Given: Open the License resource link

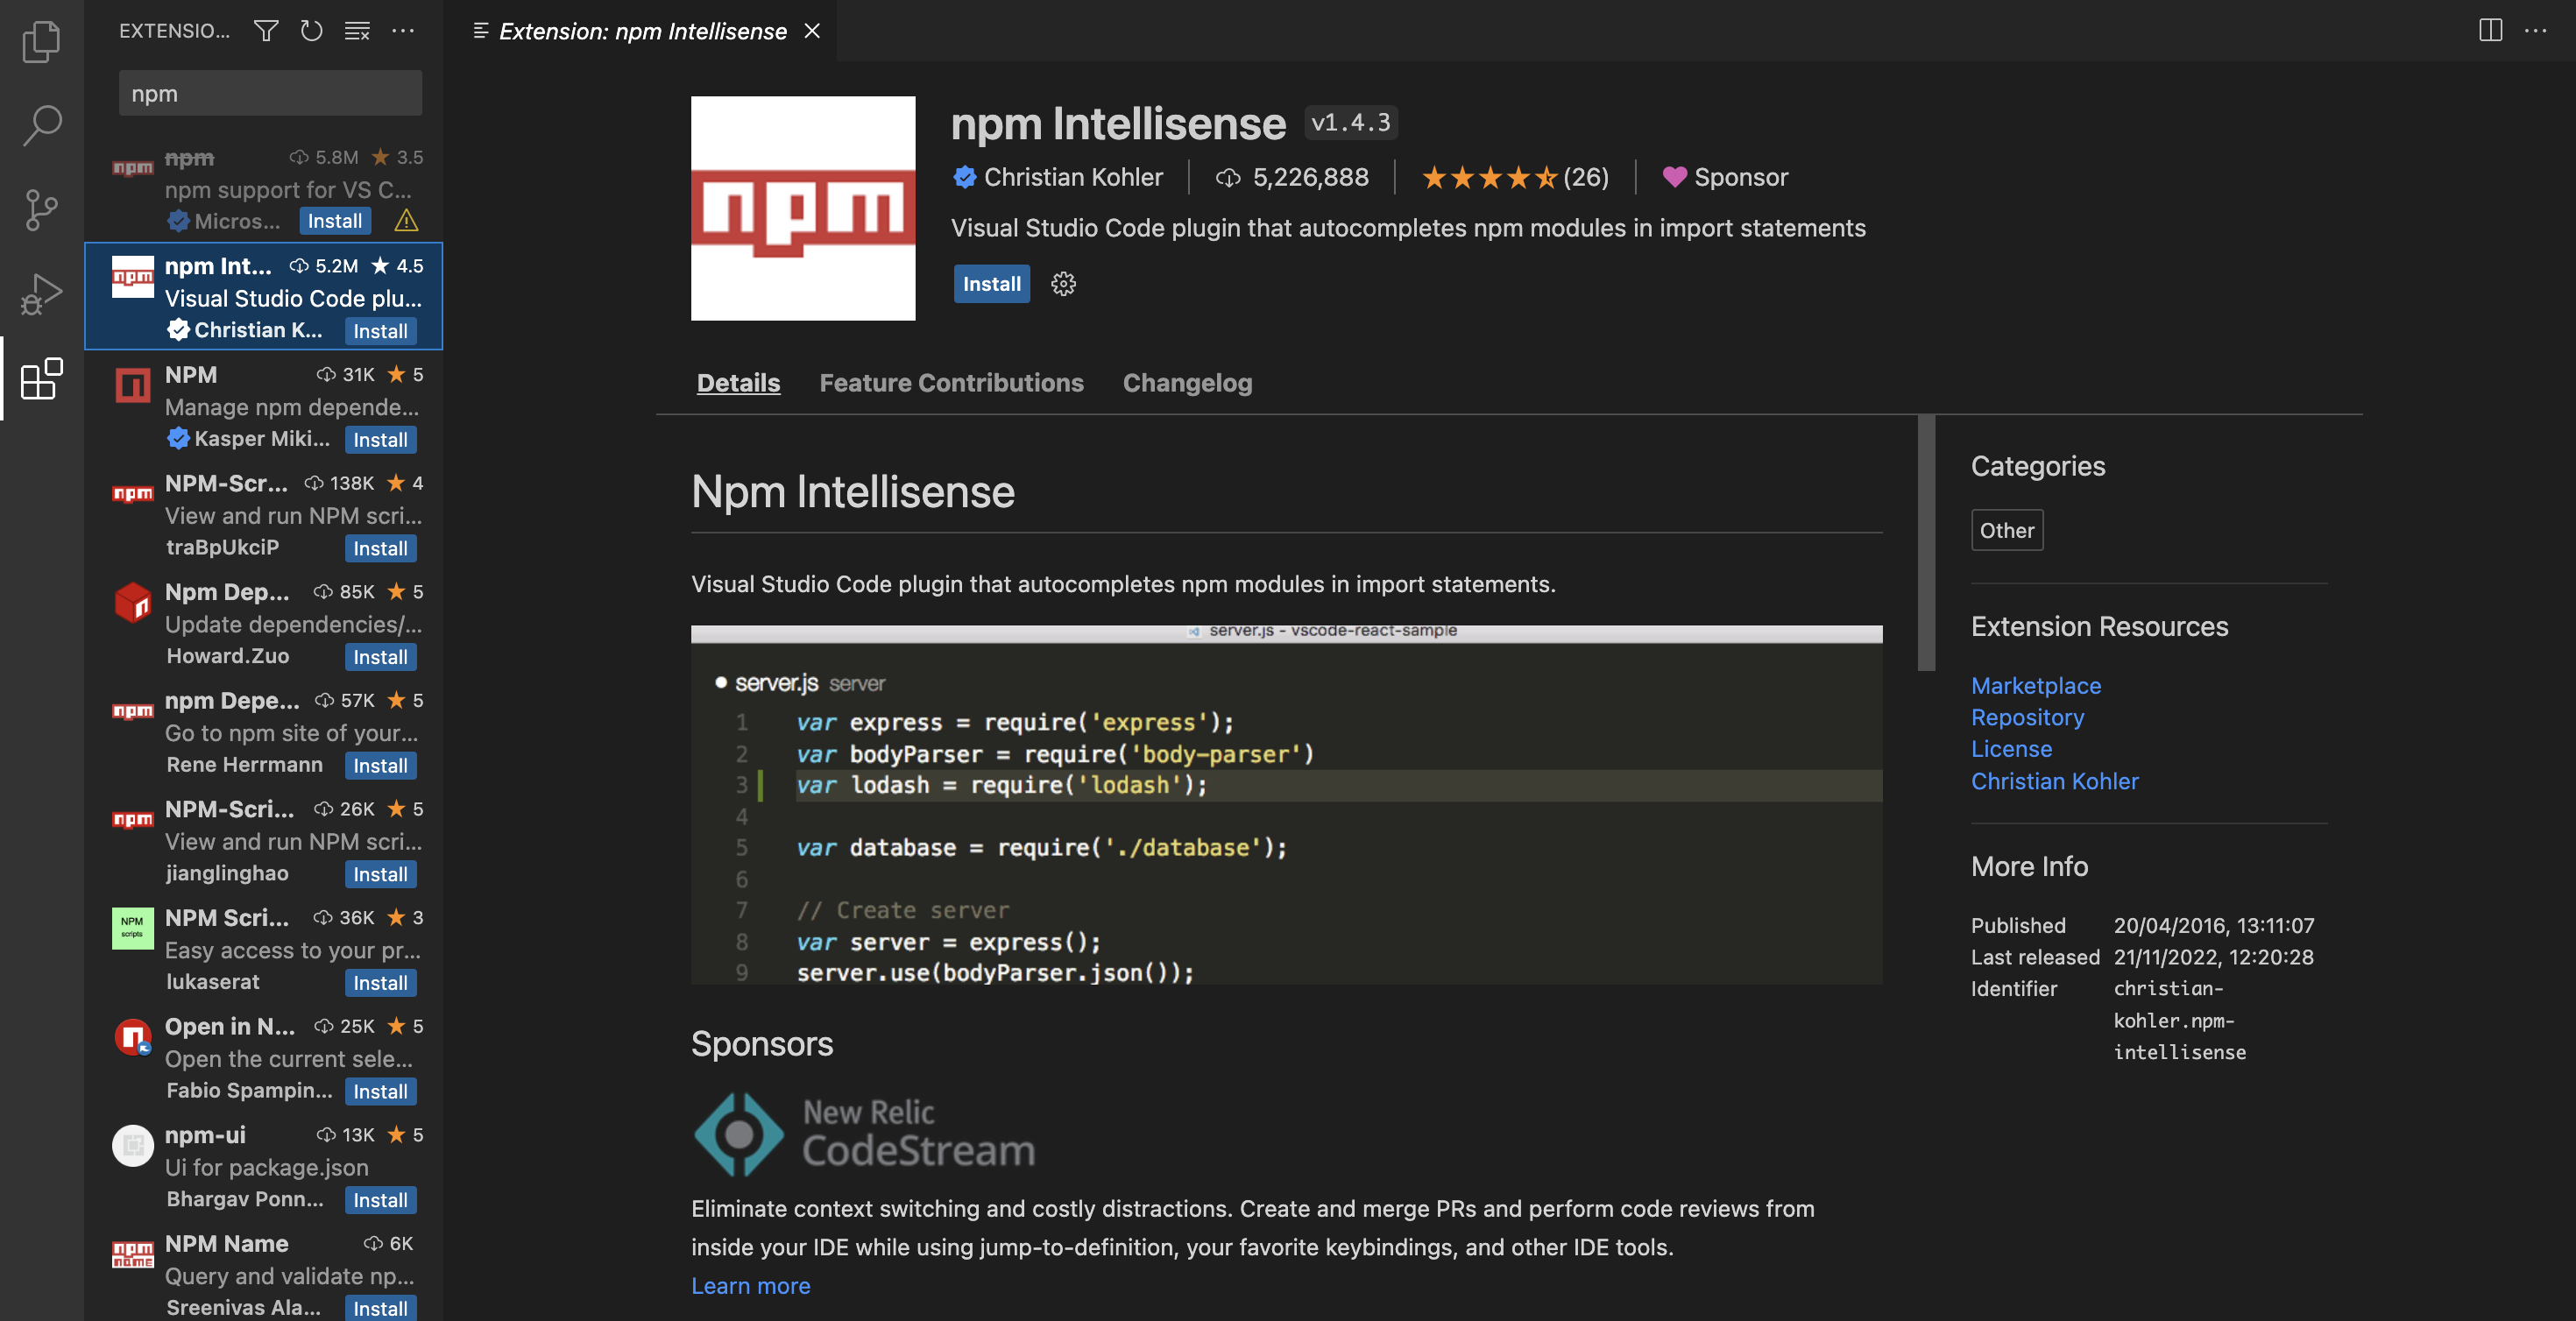Looking at the screenshot, I should point(2011,749).
